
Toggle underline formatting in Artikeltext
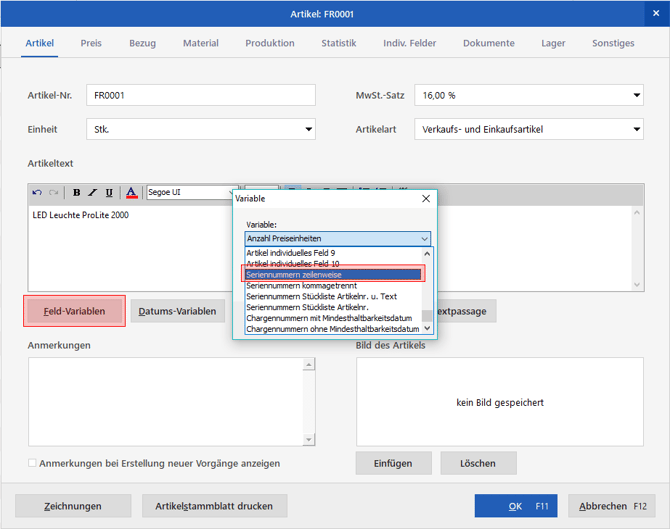[x=109, y=192]
